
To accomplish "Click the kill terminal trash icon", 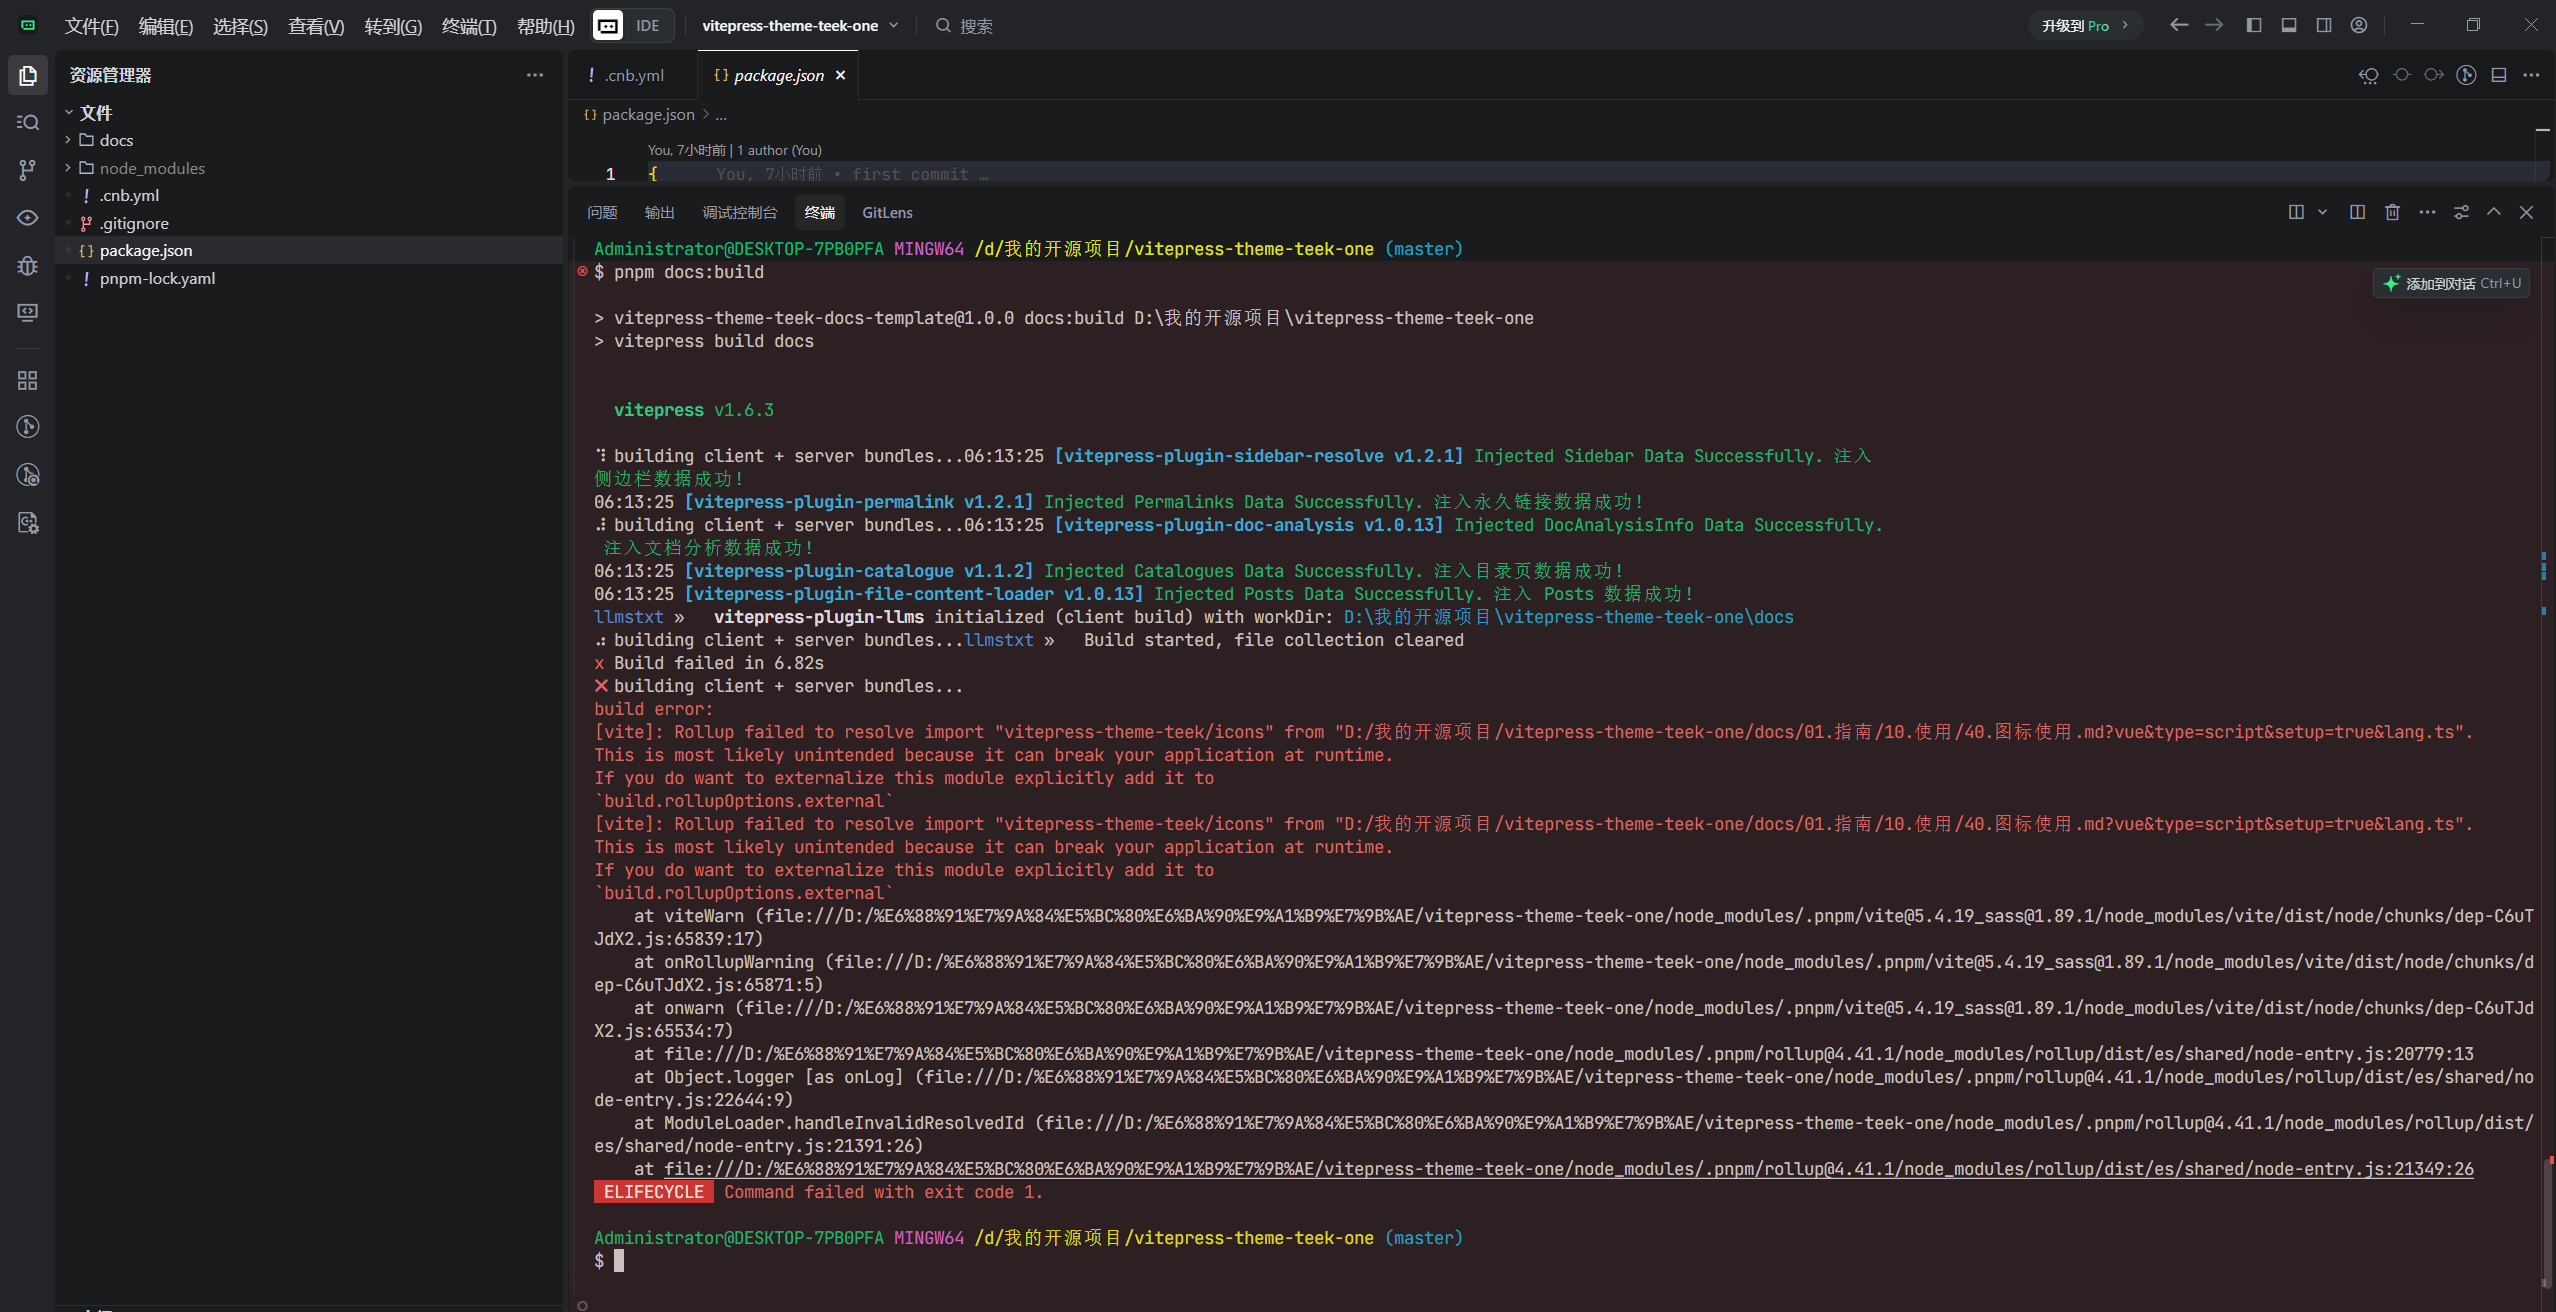I will tap(2392, 212).
